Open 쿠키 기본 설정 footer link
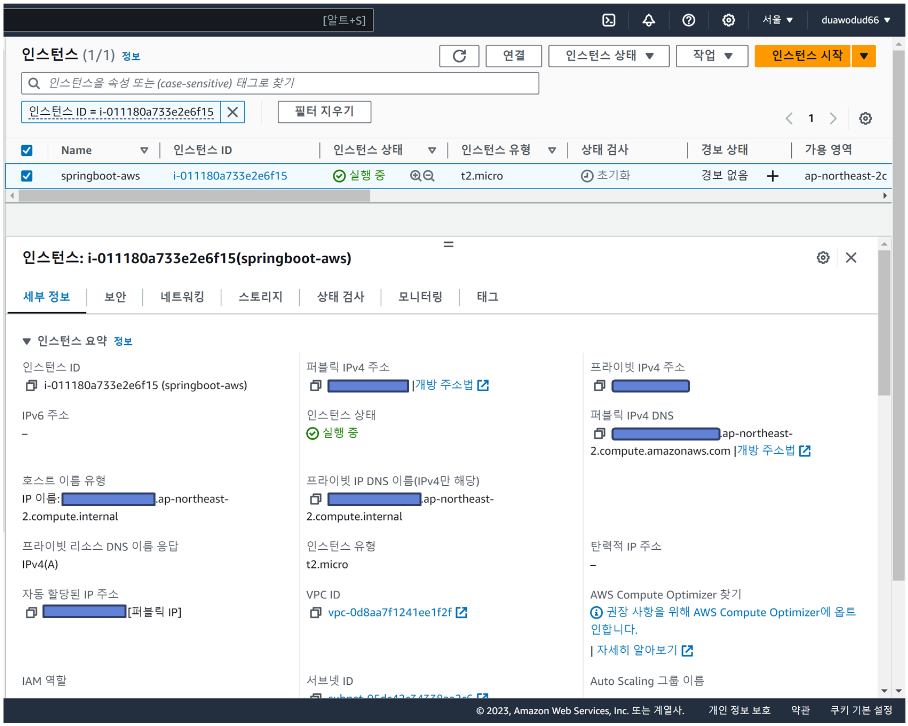 point(861,711)
